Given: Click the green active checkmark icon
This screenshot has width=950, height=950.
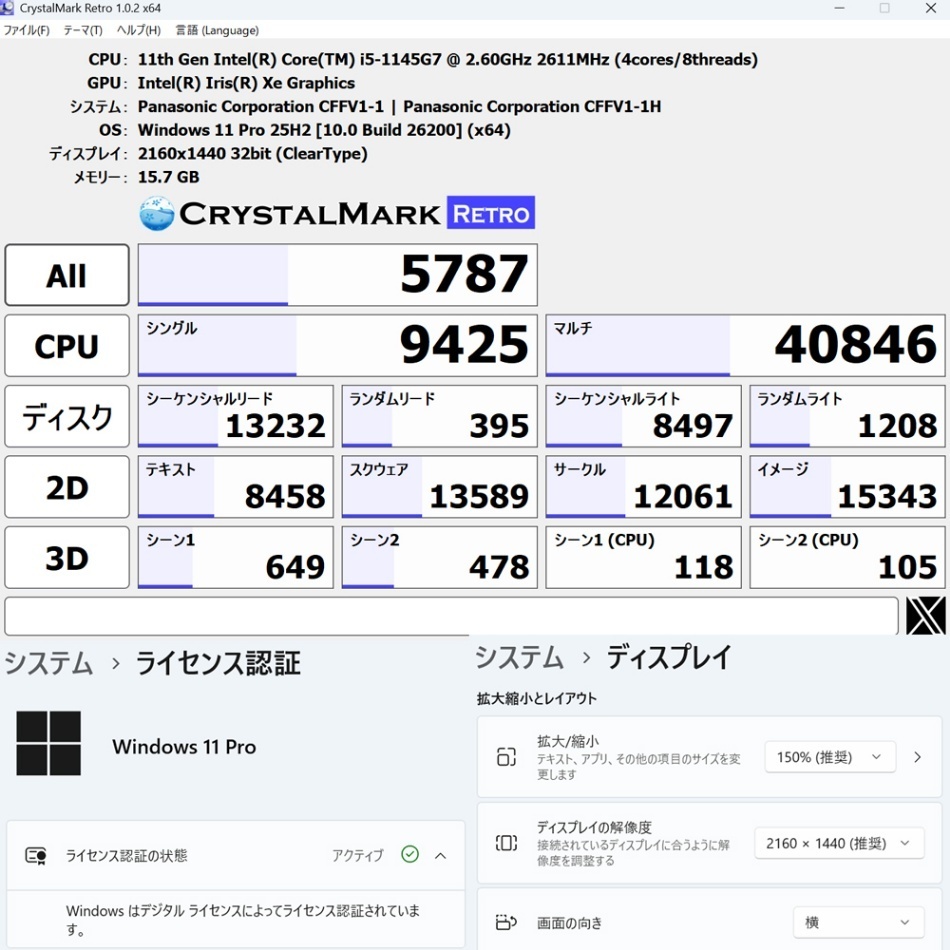Looking at the screenshot, I should (x=410, y=854).
